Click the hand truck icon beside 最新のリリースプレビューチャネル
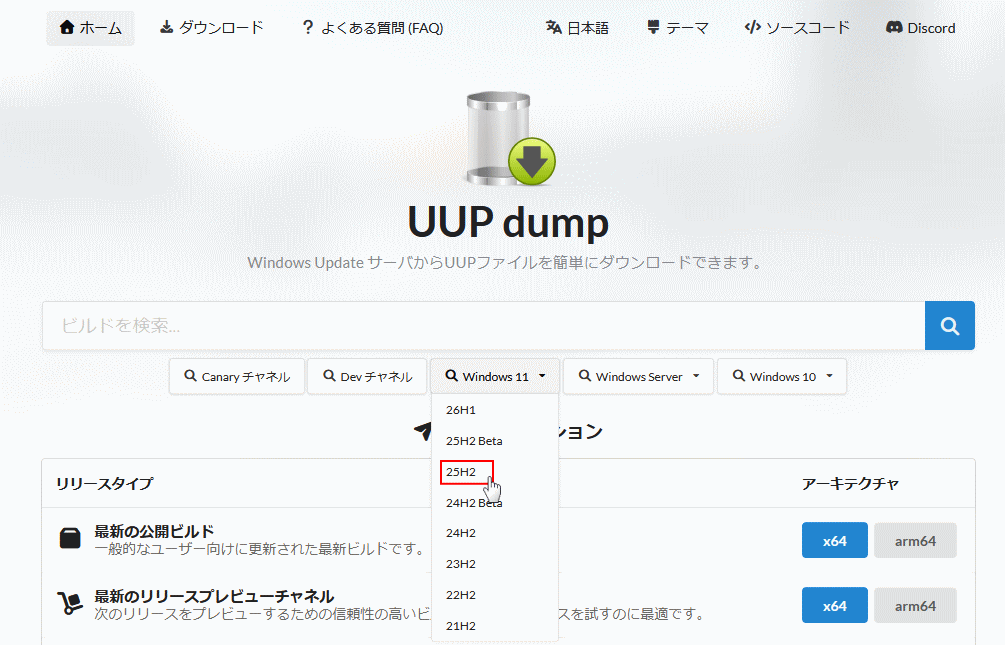This screenshot has height=645, width=1005. click(x=70, y=603)
